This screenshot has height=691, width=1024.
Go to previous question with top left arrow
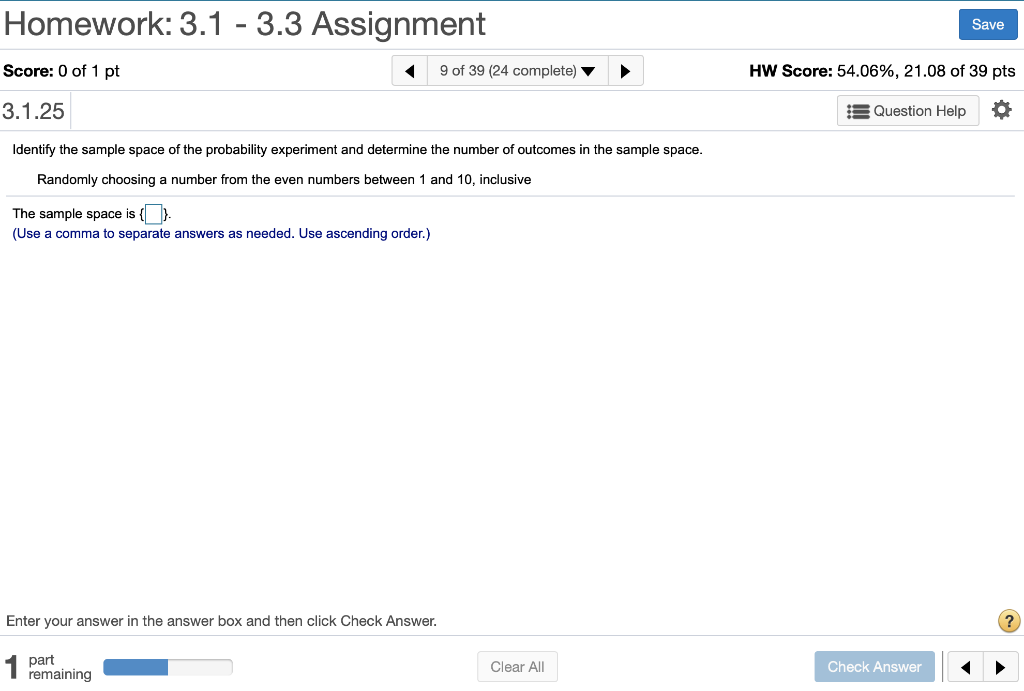pos(409,70)
